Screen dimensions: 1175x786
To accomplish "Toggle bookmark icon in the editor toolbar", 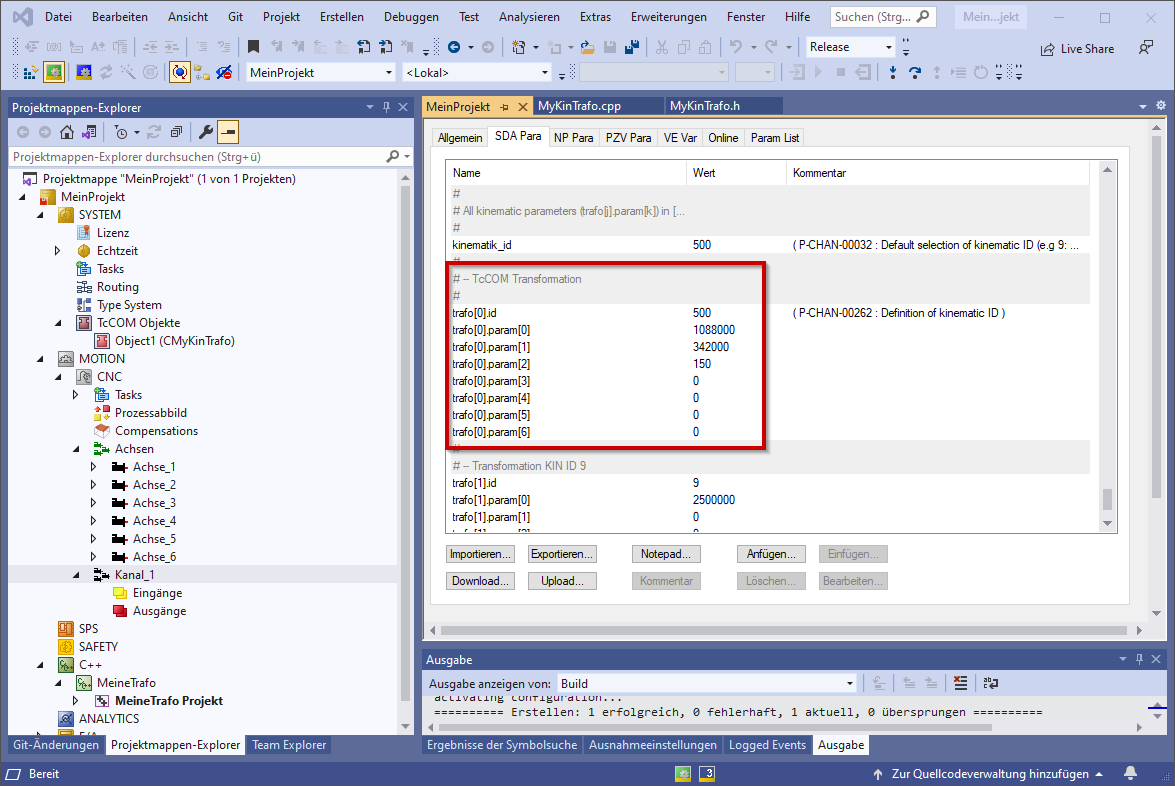I will 253,47.
